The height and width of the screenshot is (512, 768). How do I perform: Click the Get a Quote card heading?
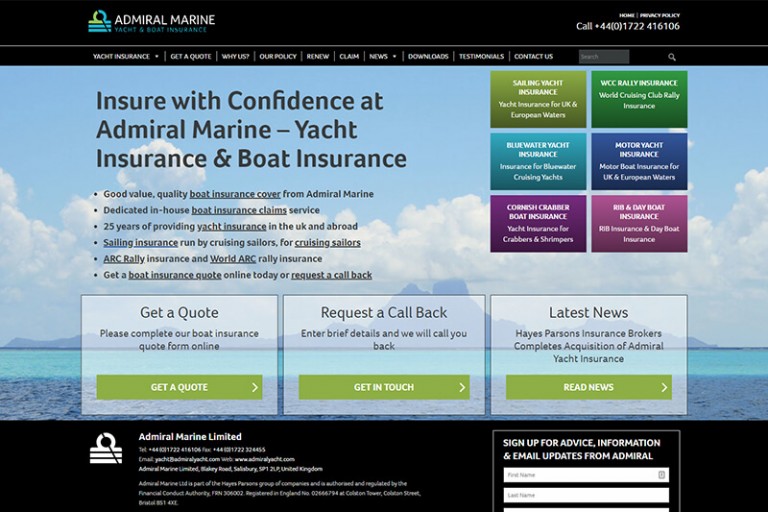tap(179, 313)
